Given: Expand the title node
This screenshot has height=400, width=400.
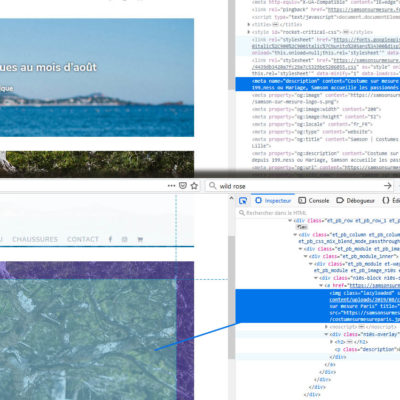Looking at the screenshot, I should point(249,24).
